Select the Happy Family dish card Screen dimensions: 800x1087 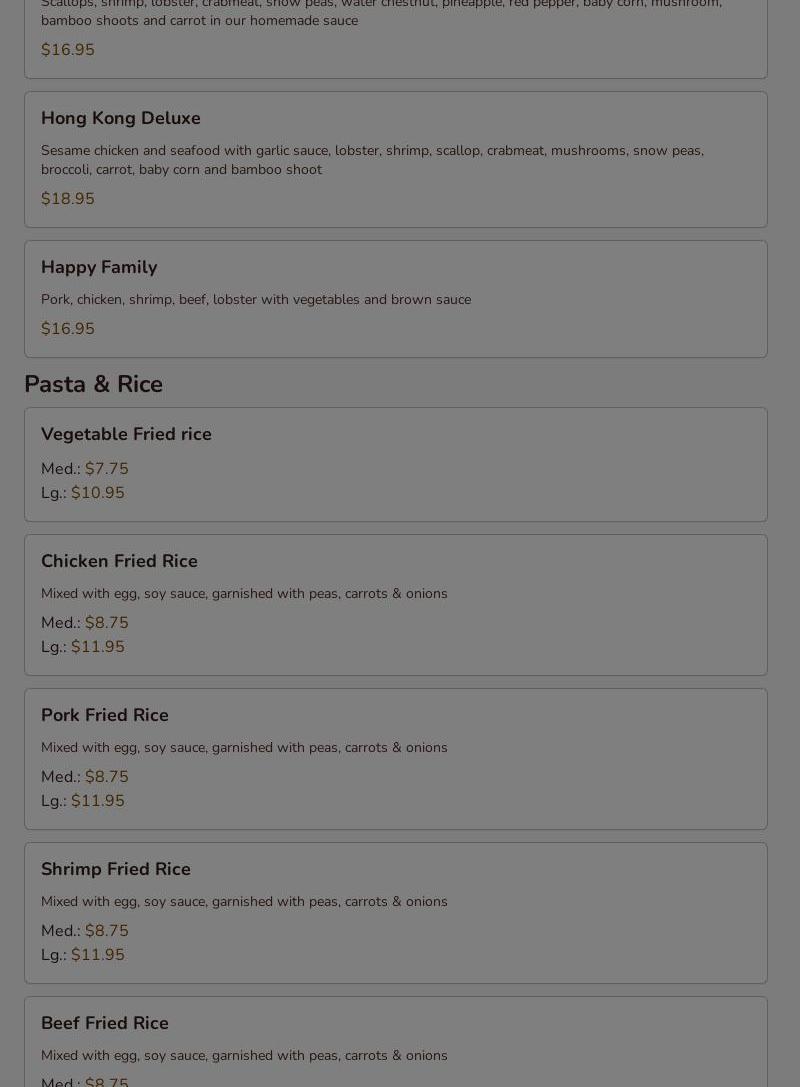[396, 299]
